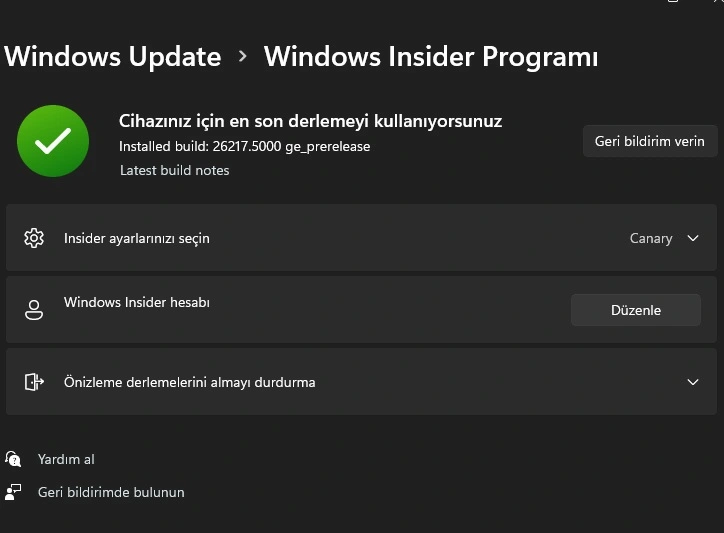Open Geri bildirimde bulunun link

(111, 492)
